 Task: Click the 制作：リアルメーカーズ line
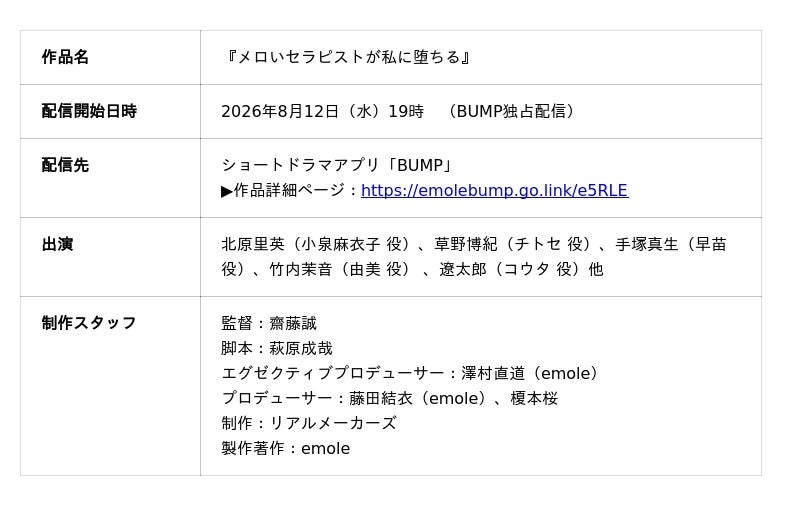[309, 423]
